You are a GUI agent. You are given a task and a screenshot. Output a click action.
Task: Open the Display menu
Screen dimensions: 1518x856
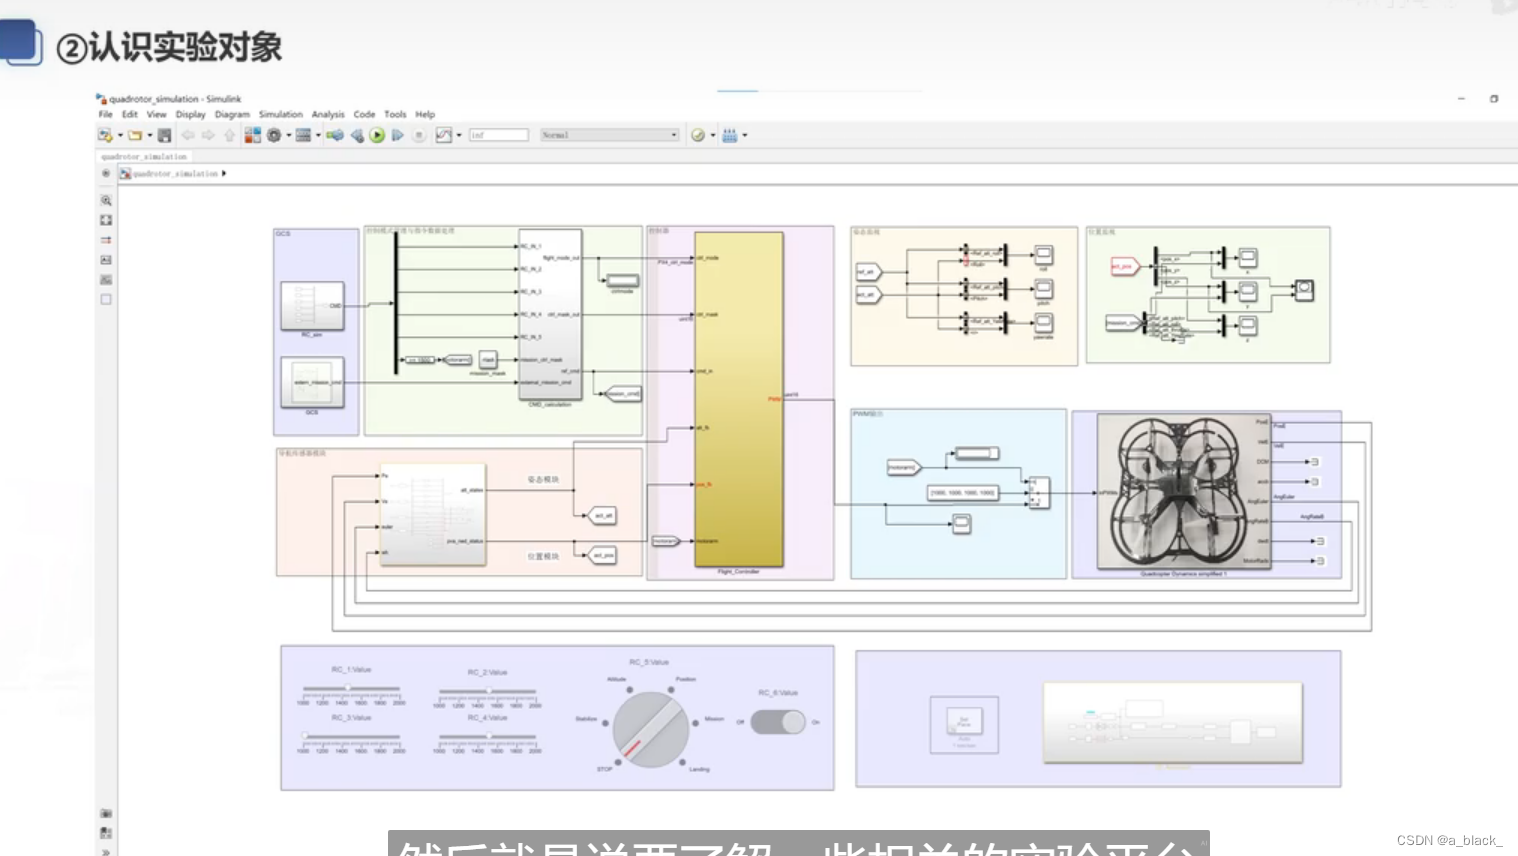(190, 114)
